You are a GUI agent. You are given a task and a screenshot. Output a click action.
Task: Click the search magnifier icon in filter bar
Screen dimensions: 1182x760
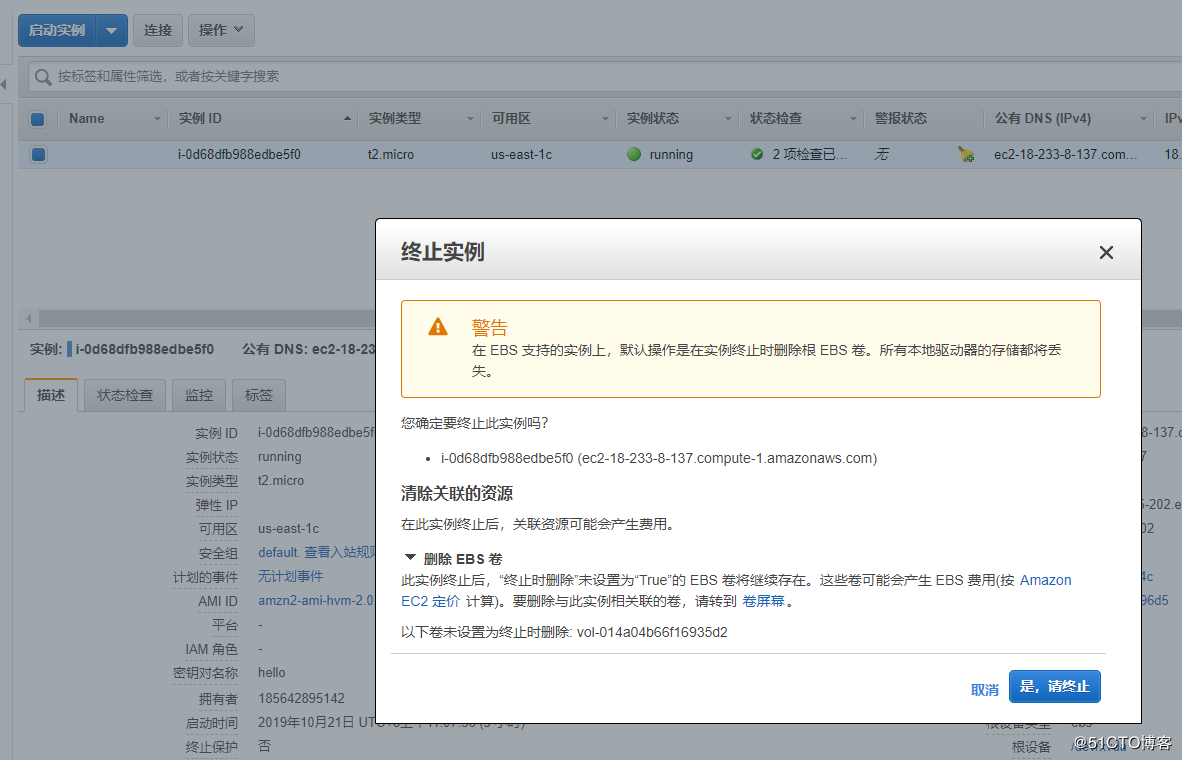click(x=43, y=76)
